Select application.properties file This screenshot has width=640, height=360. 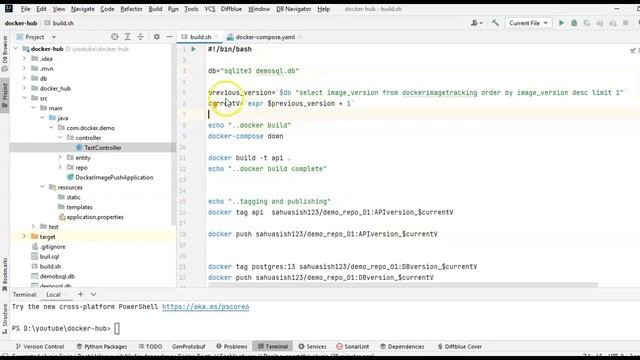[x=95, y=217]
